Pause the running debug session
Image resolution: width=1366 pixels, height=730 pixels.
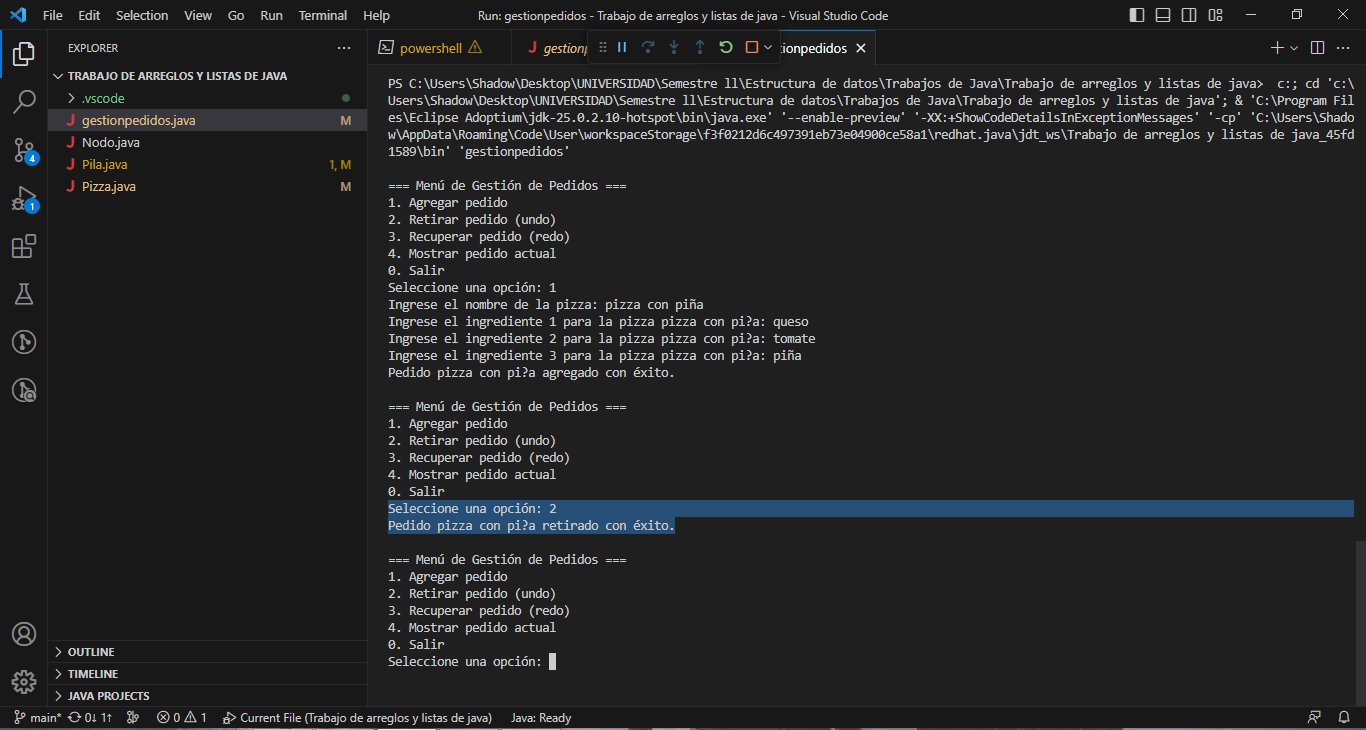point(621,47)
